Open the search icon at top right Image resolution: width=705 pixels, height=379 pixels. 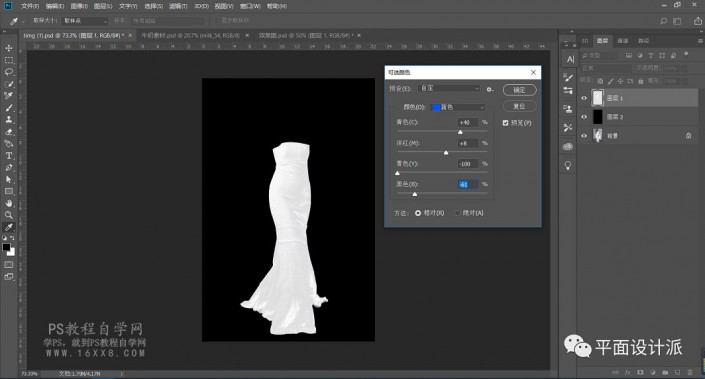click(663, 21)
